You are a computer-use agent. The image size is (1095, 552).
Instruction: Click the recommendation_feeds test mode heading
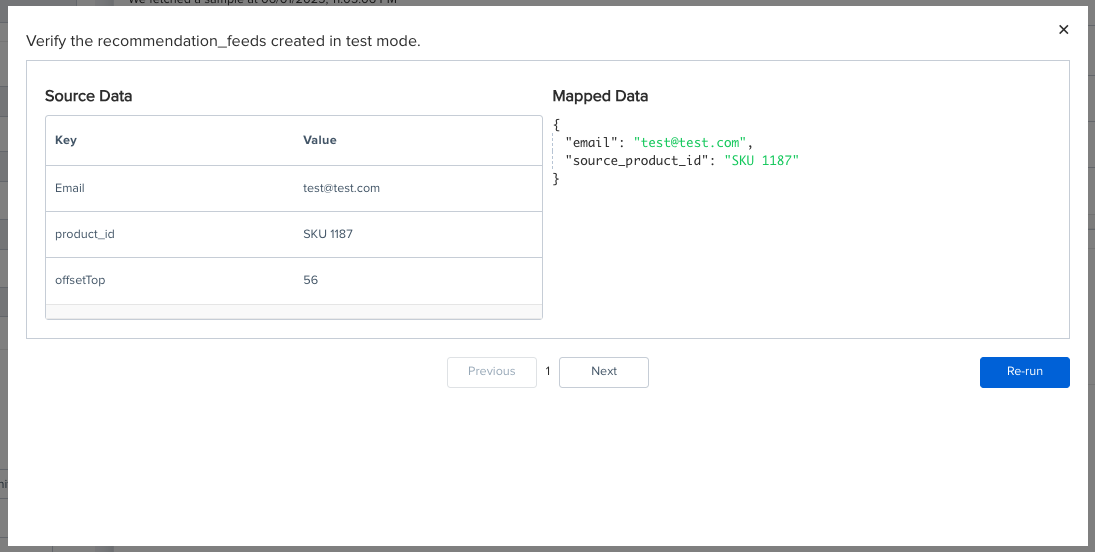223,41
